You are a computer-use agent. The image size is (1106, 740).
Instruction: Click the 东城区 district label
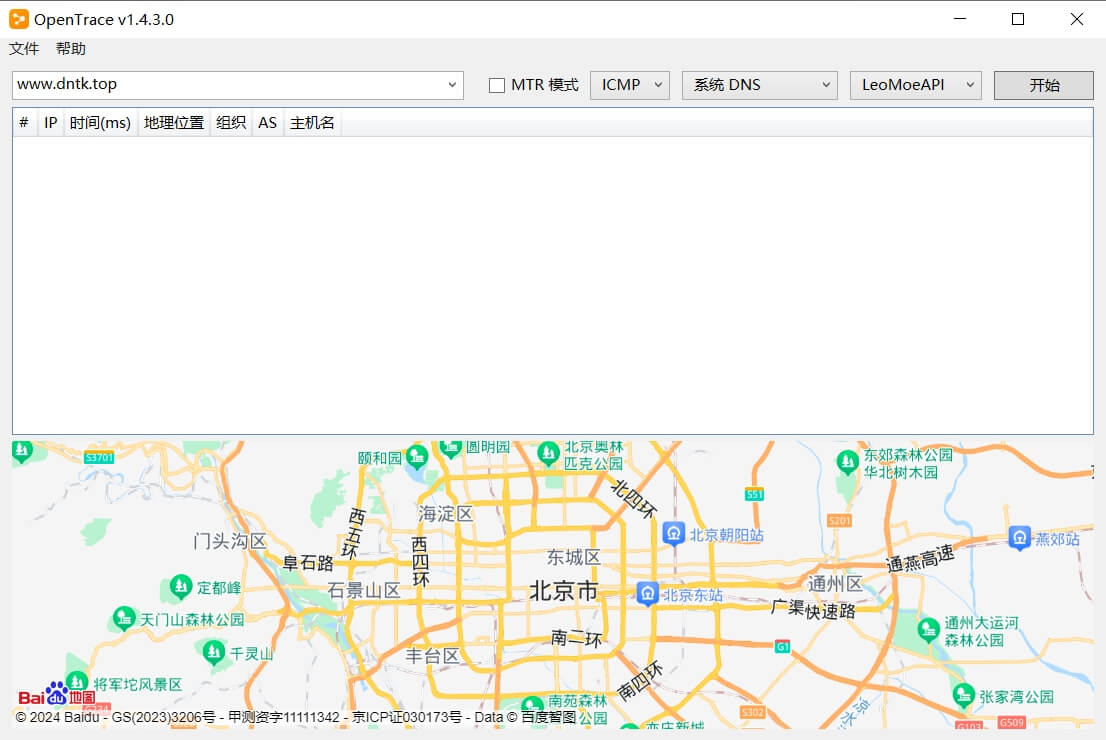pyautogui.click(x=573, y=557)
